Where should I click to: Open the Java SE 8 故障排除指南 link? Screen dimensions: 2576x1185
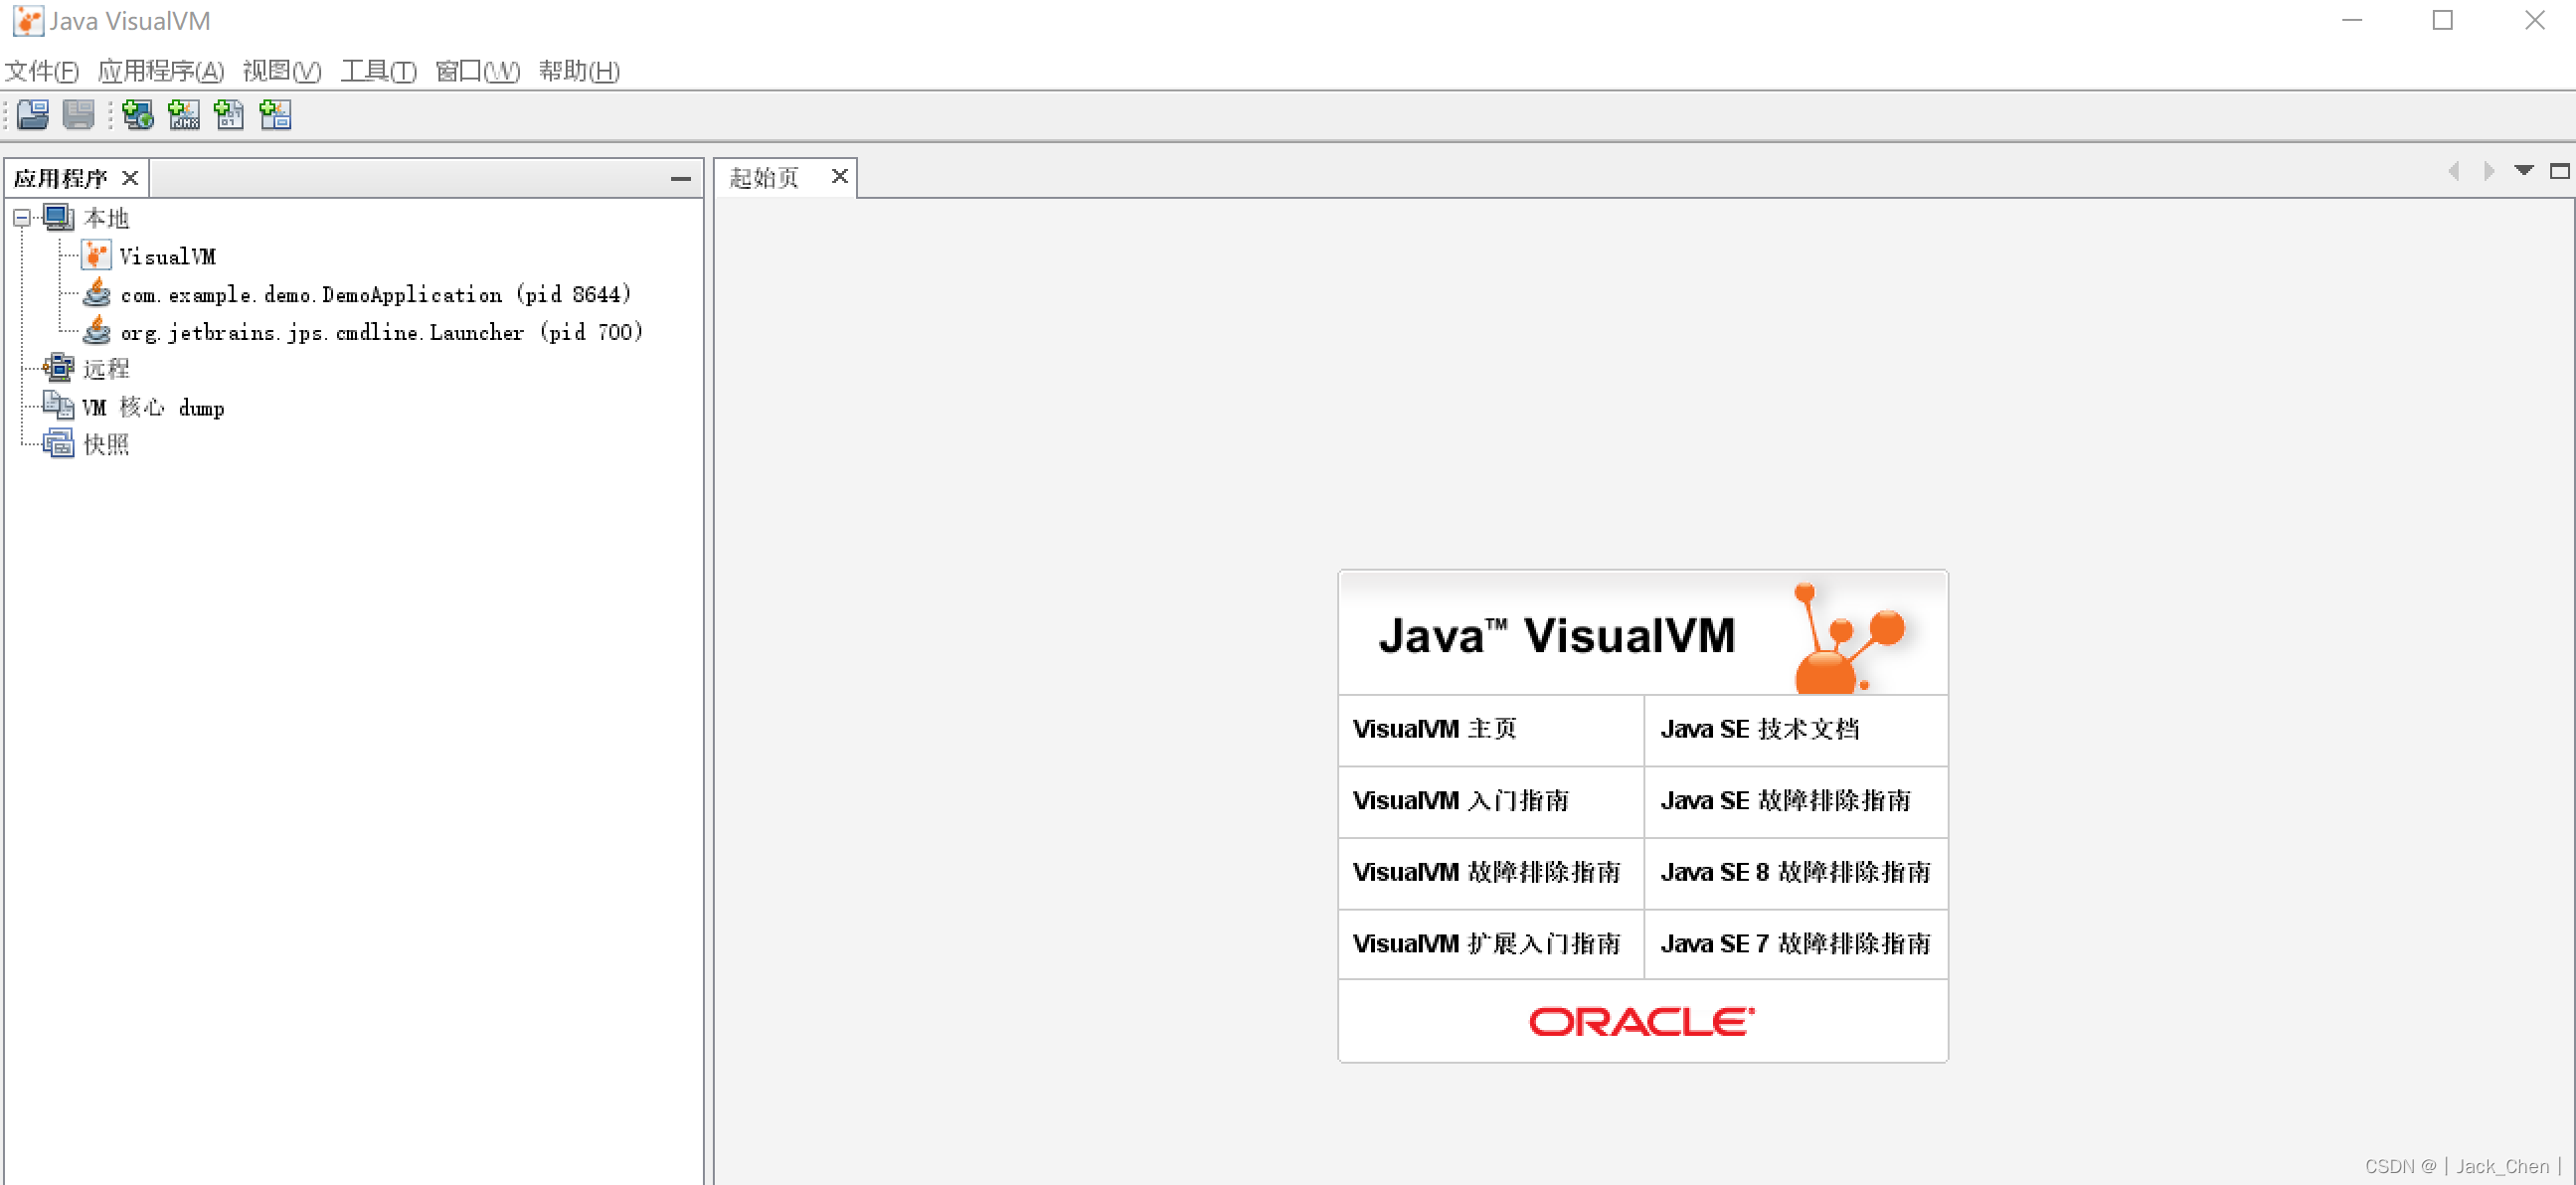pos(1795,872)
